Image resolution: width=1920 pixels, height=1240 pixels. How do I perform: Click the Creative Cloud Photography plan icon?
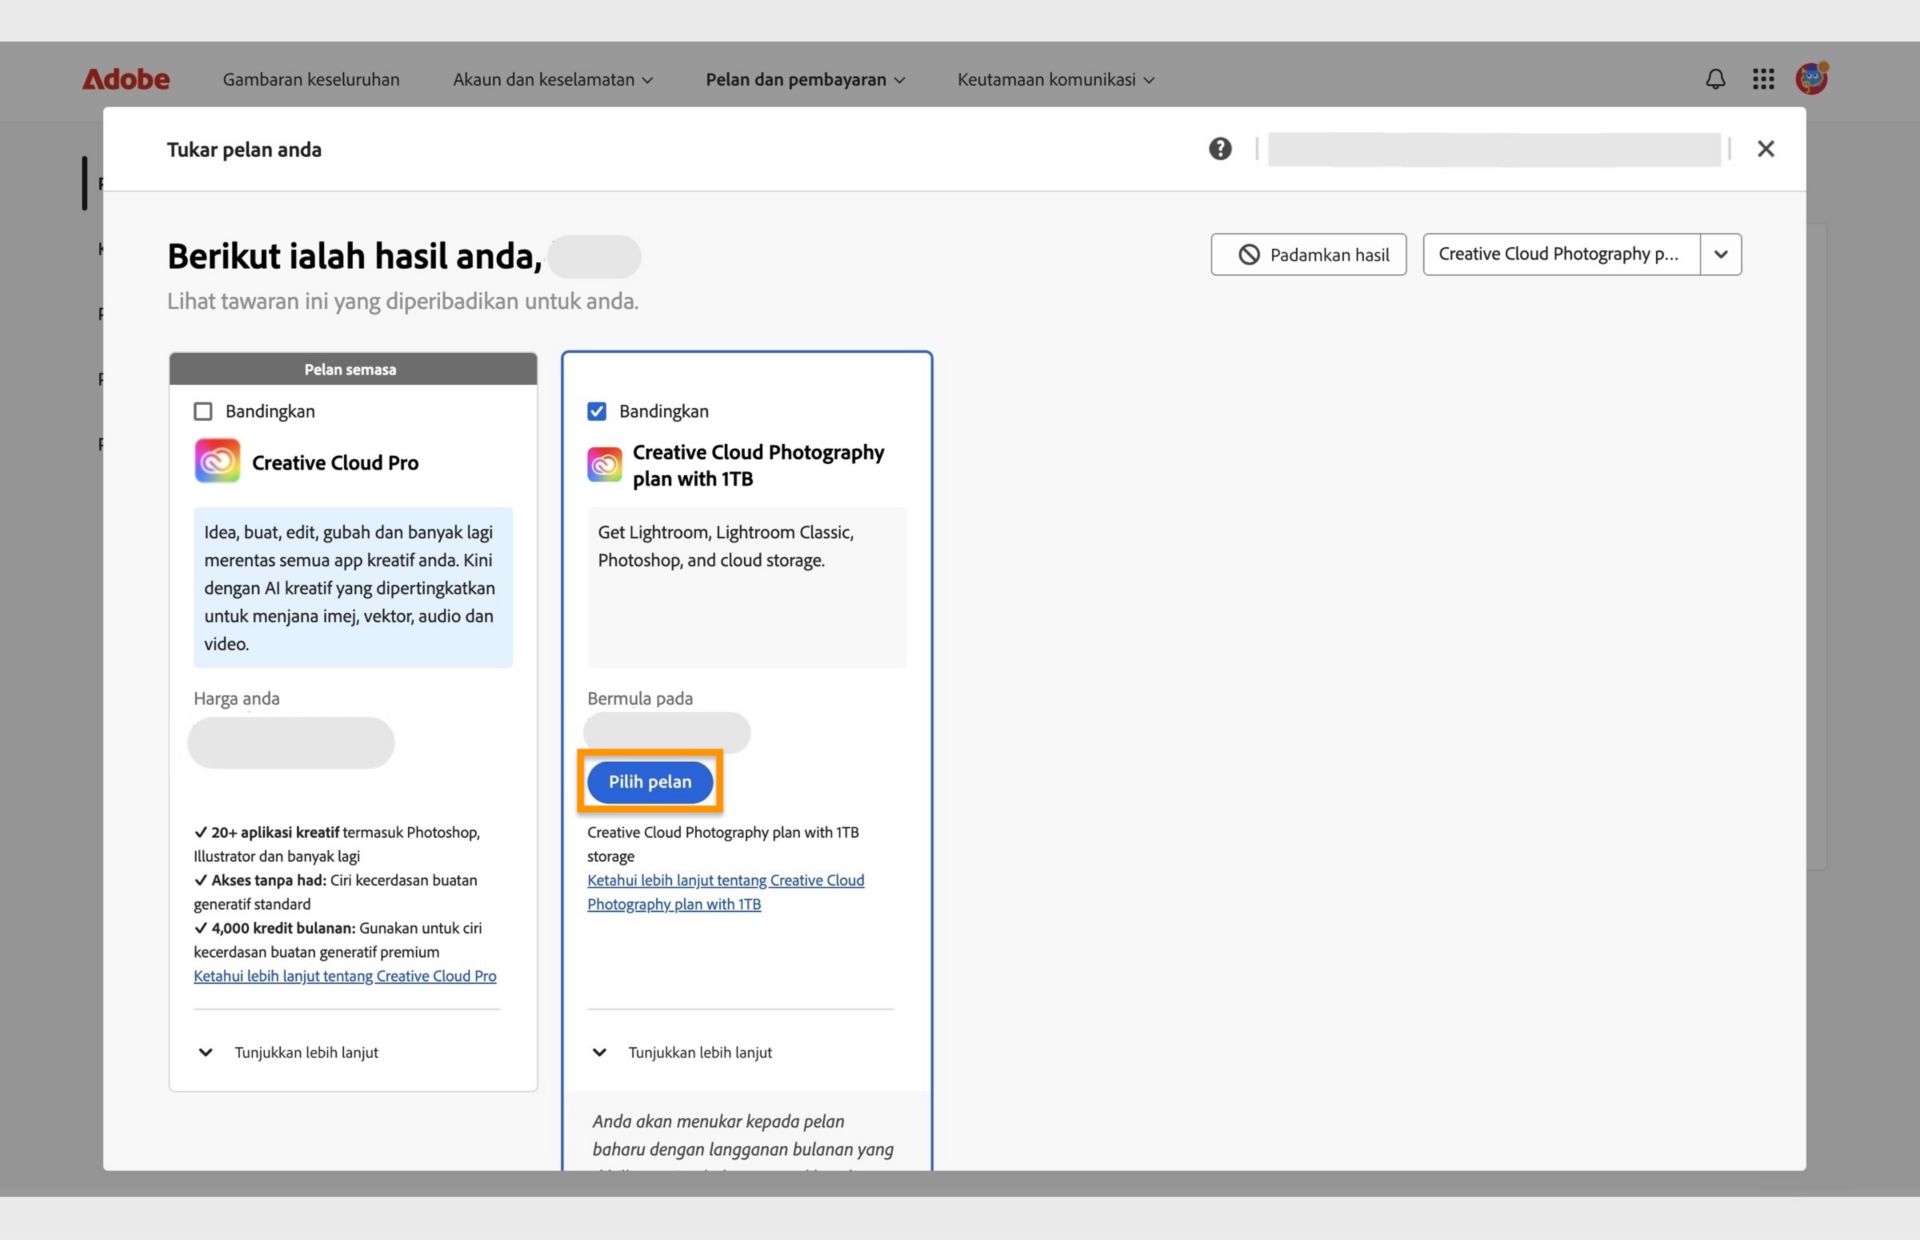coord(604,465)
